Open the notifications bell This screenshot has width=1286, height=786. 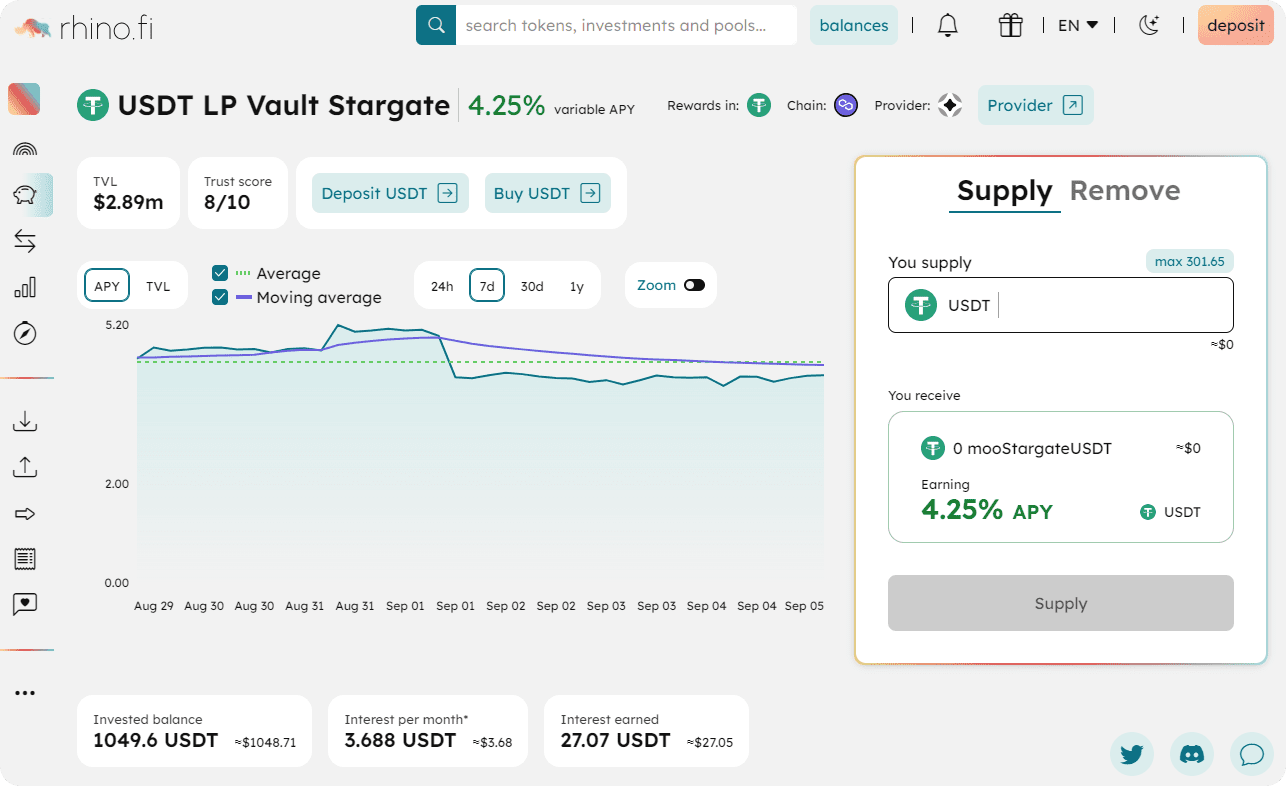[x=948, y=26]
